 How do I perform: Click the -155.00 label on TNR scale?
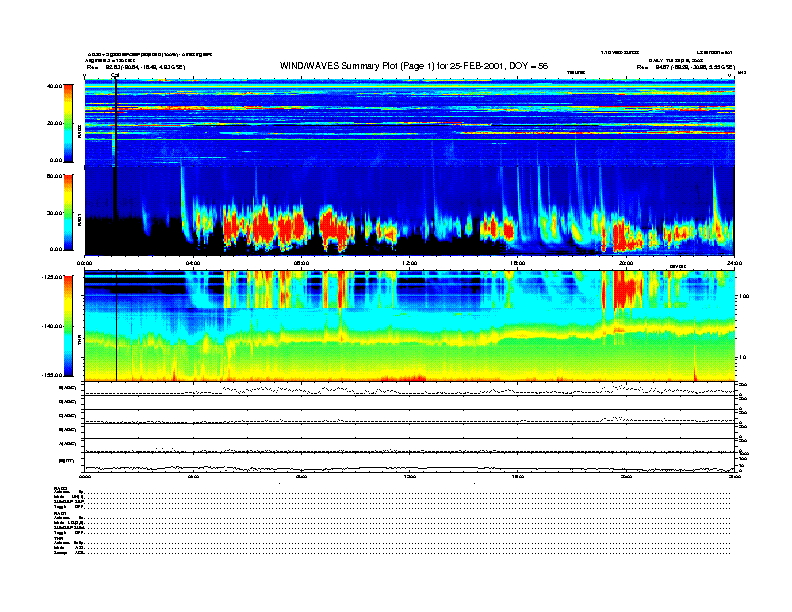53,375
